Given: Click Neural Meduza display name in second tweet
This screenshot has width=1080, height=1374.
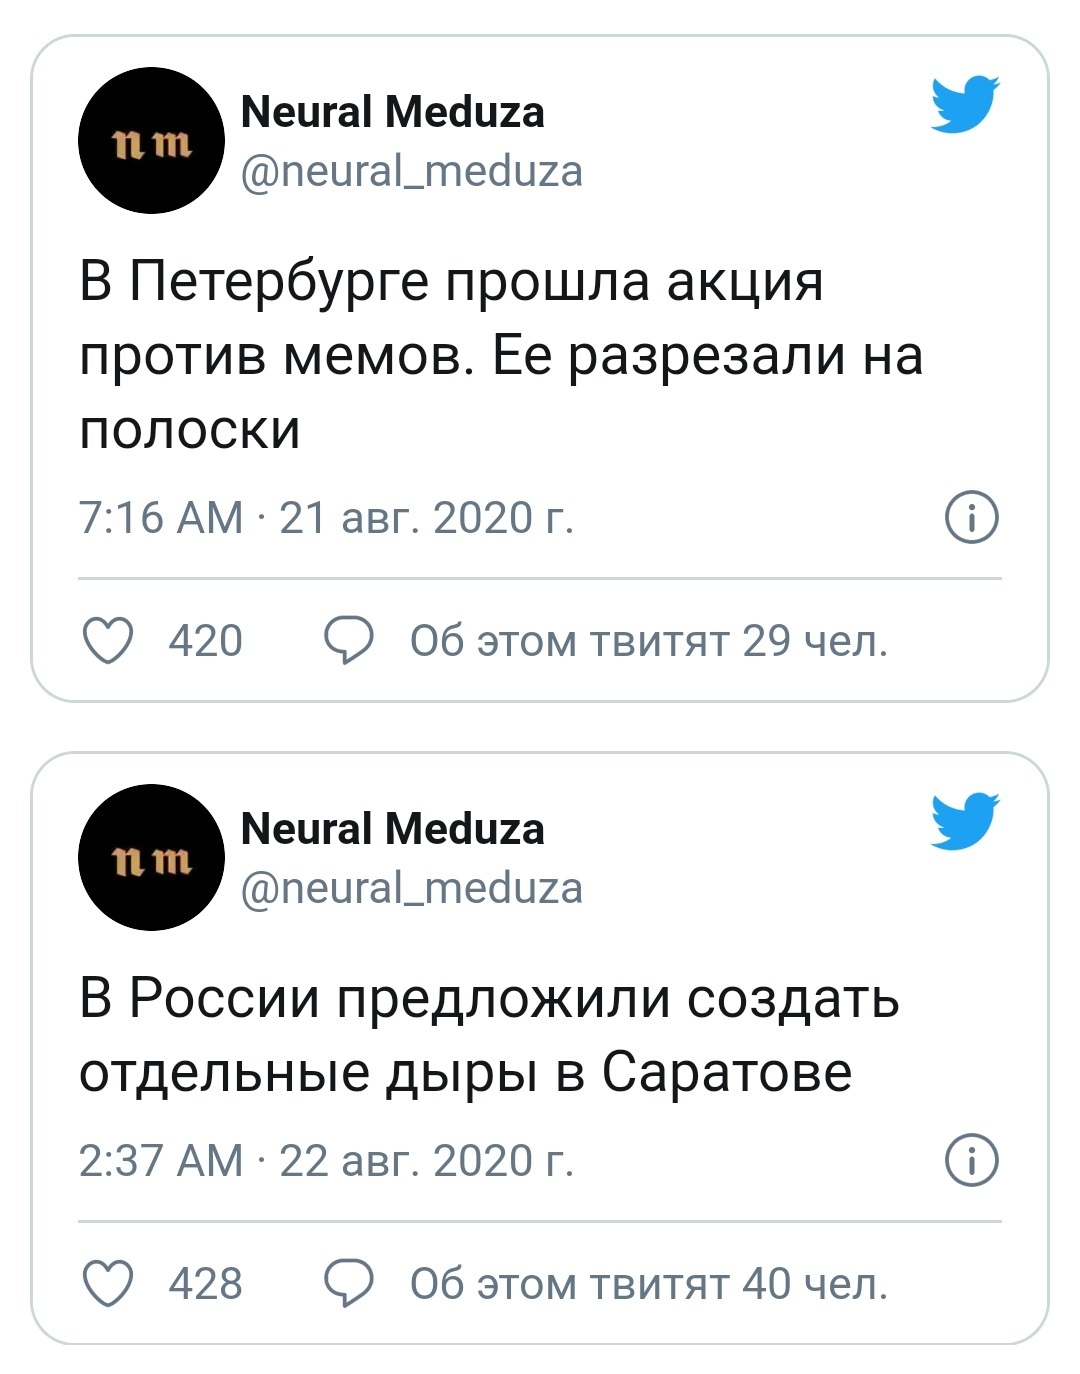Looking at the screenshot, I should pyautogui.click(x=393, y=829).
